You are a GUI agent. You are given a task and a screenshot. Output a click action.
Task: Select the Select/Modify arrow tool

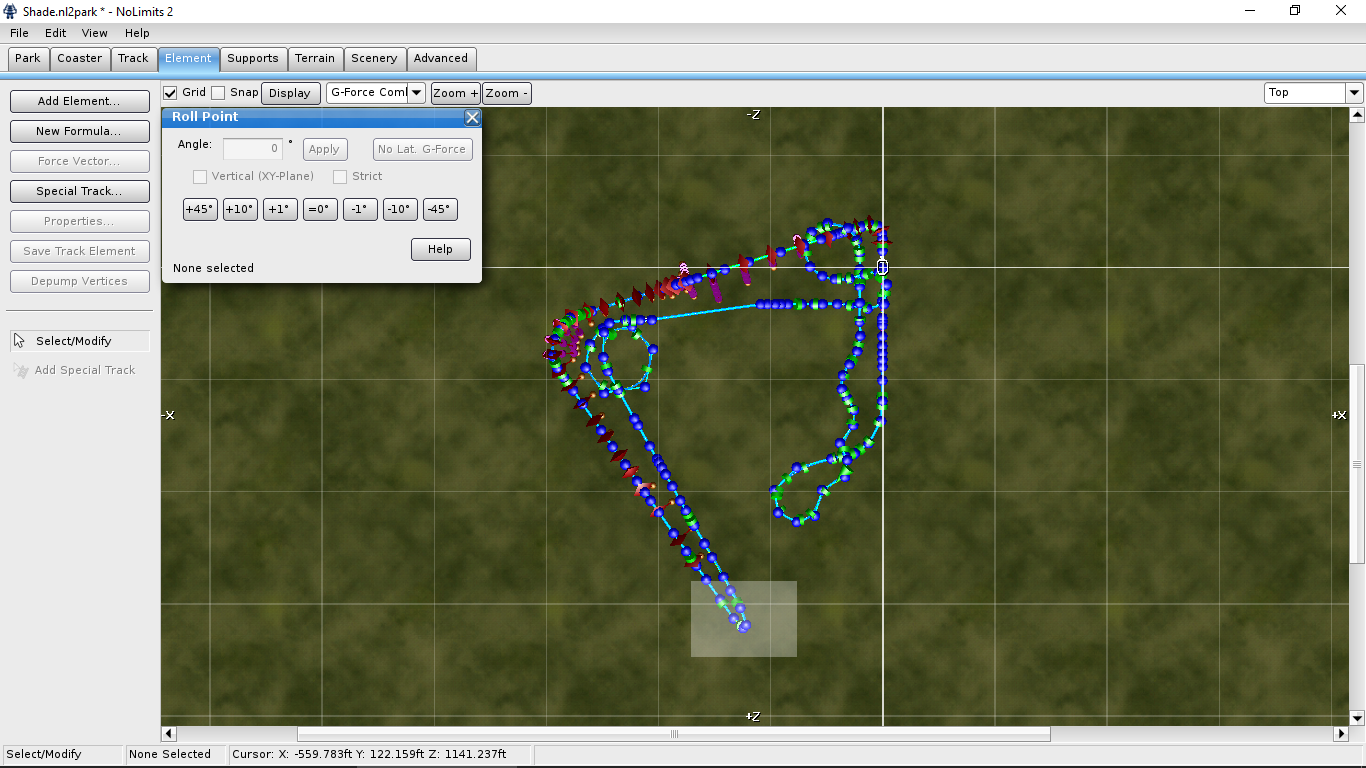coord(79,341)
